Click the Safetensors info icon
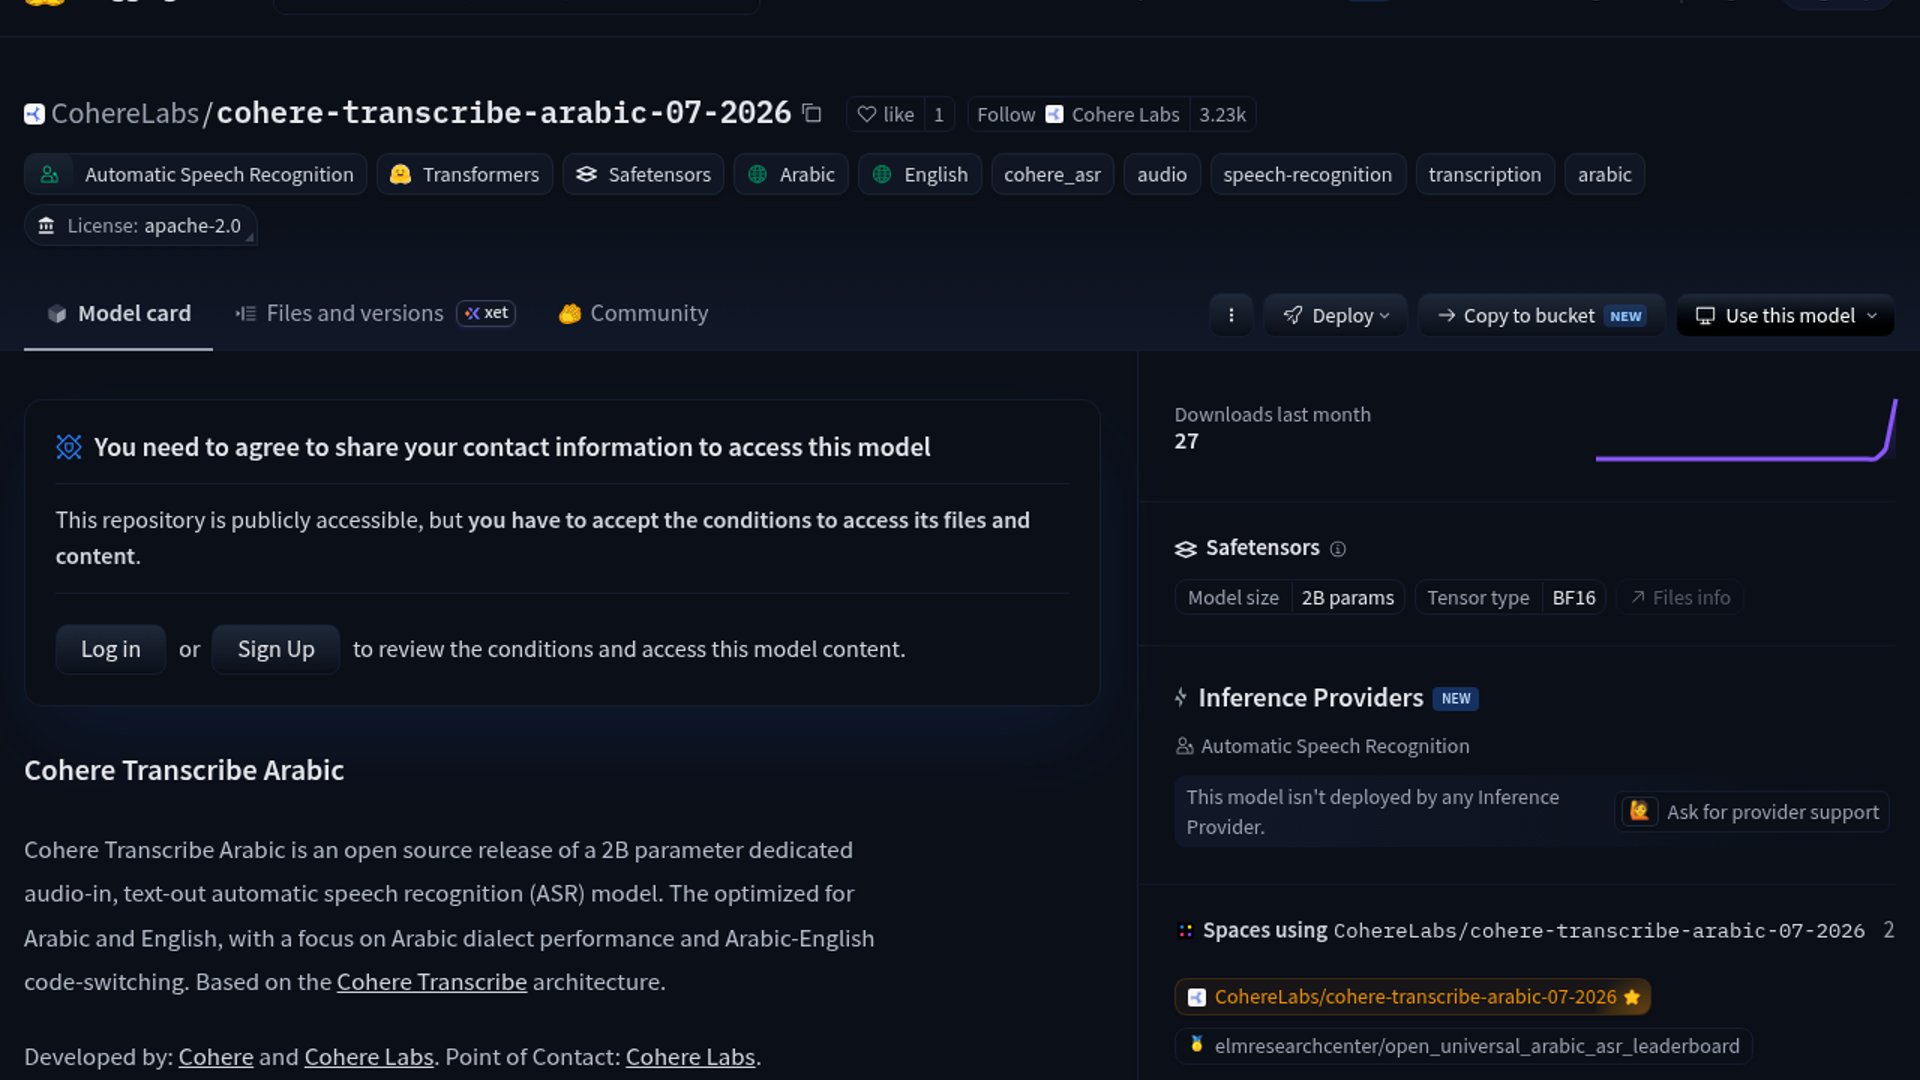1920x1080 pixels. point(1338,549)
